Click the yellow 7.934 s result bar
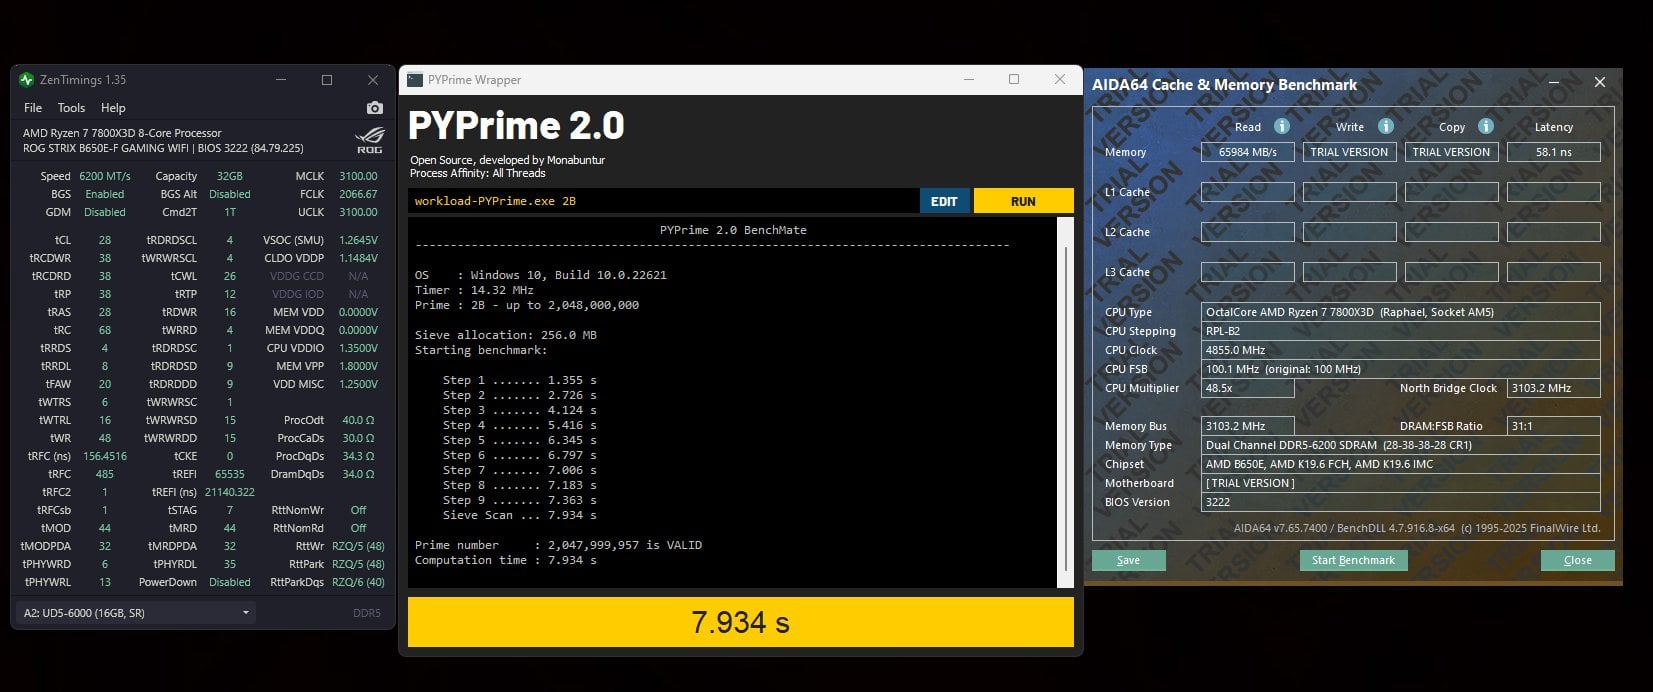The width and height of the screenshot is (1653, 692). (741, 622)
